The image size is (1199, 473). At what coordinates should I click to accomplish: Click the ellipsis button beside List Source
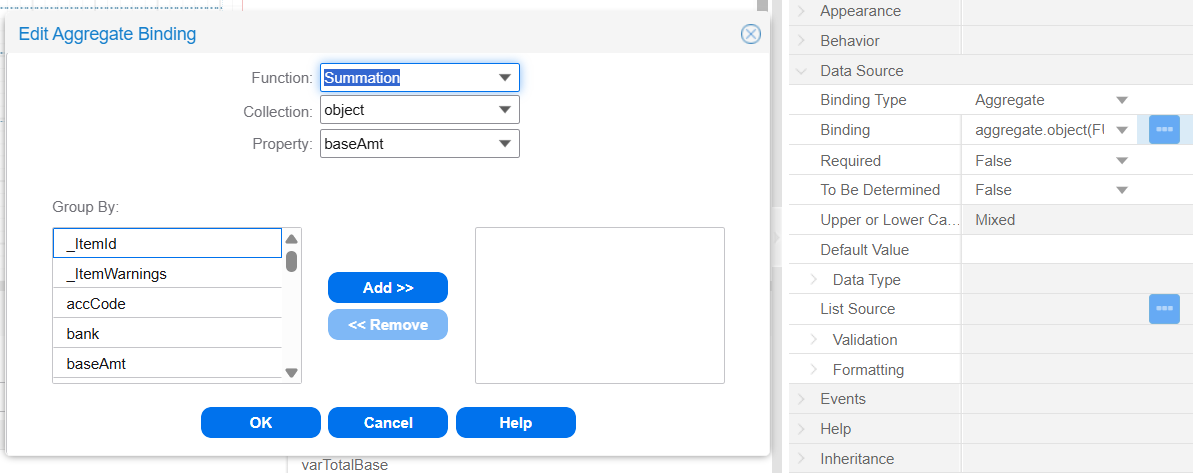(x=1165, y=309)
